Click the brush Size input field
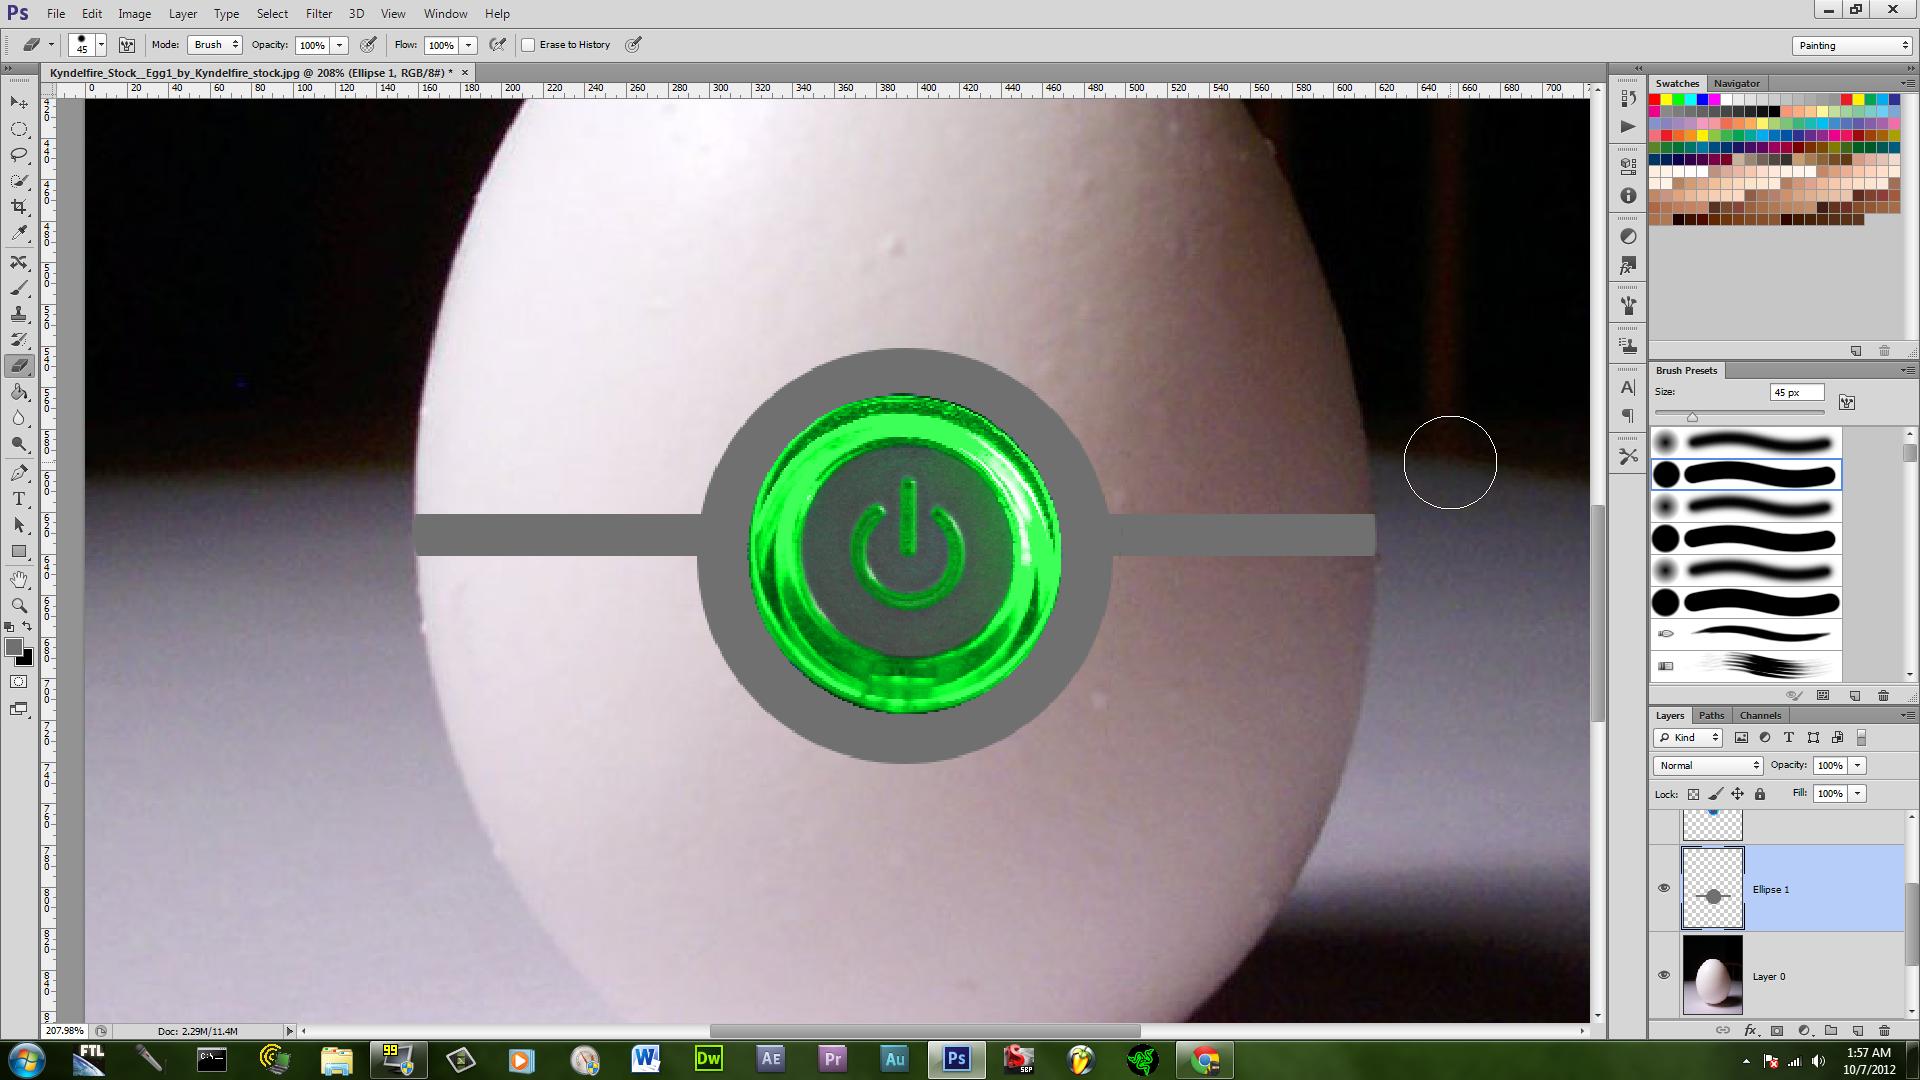The height and width of the screenshot is (1080, 1920). click(x=1796, y=392)
